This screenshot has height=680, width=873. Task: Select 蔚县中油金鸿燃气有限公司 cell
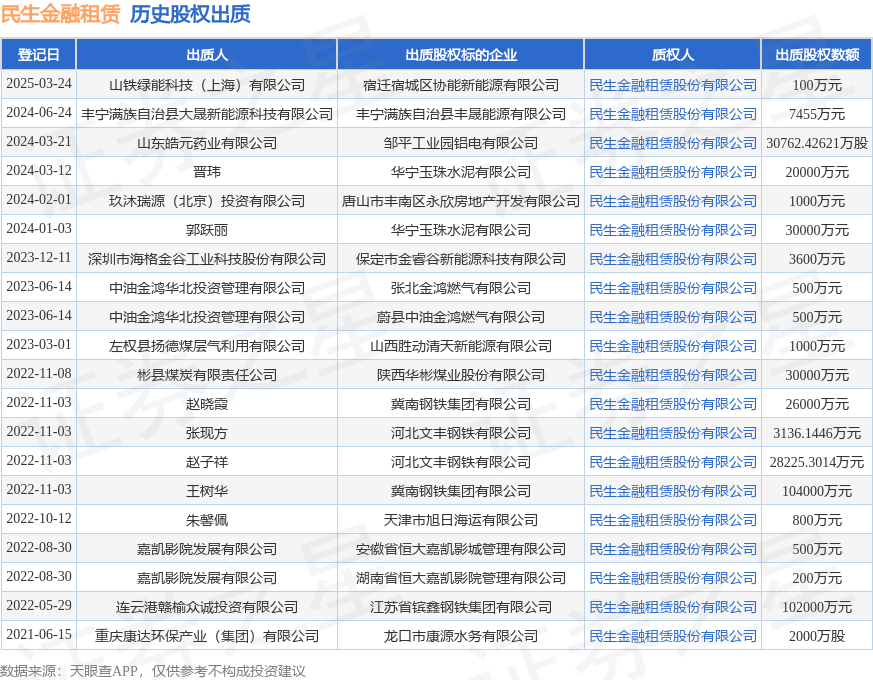460,317
